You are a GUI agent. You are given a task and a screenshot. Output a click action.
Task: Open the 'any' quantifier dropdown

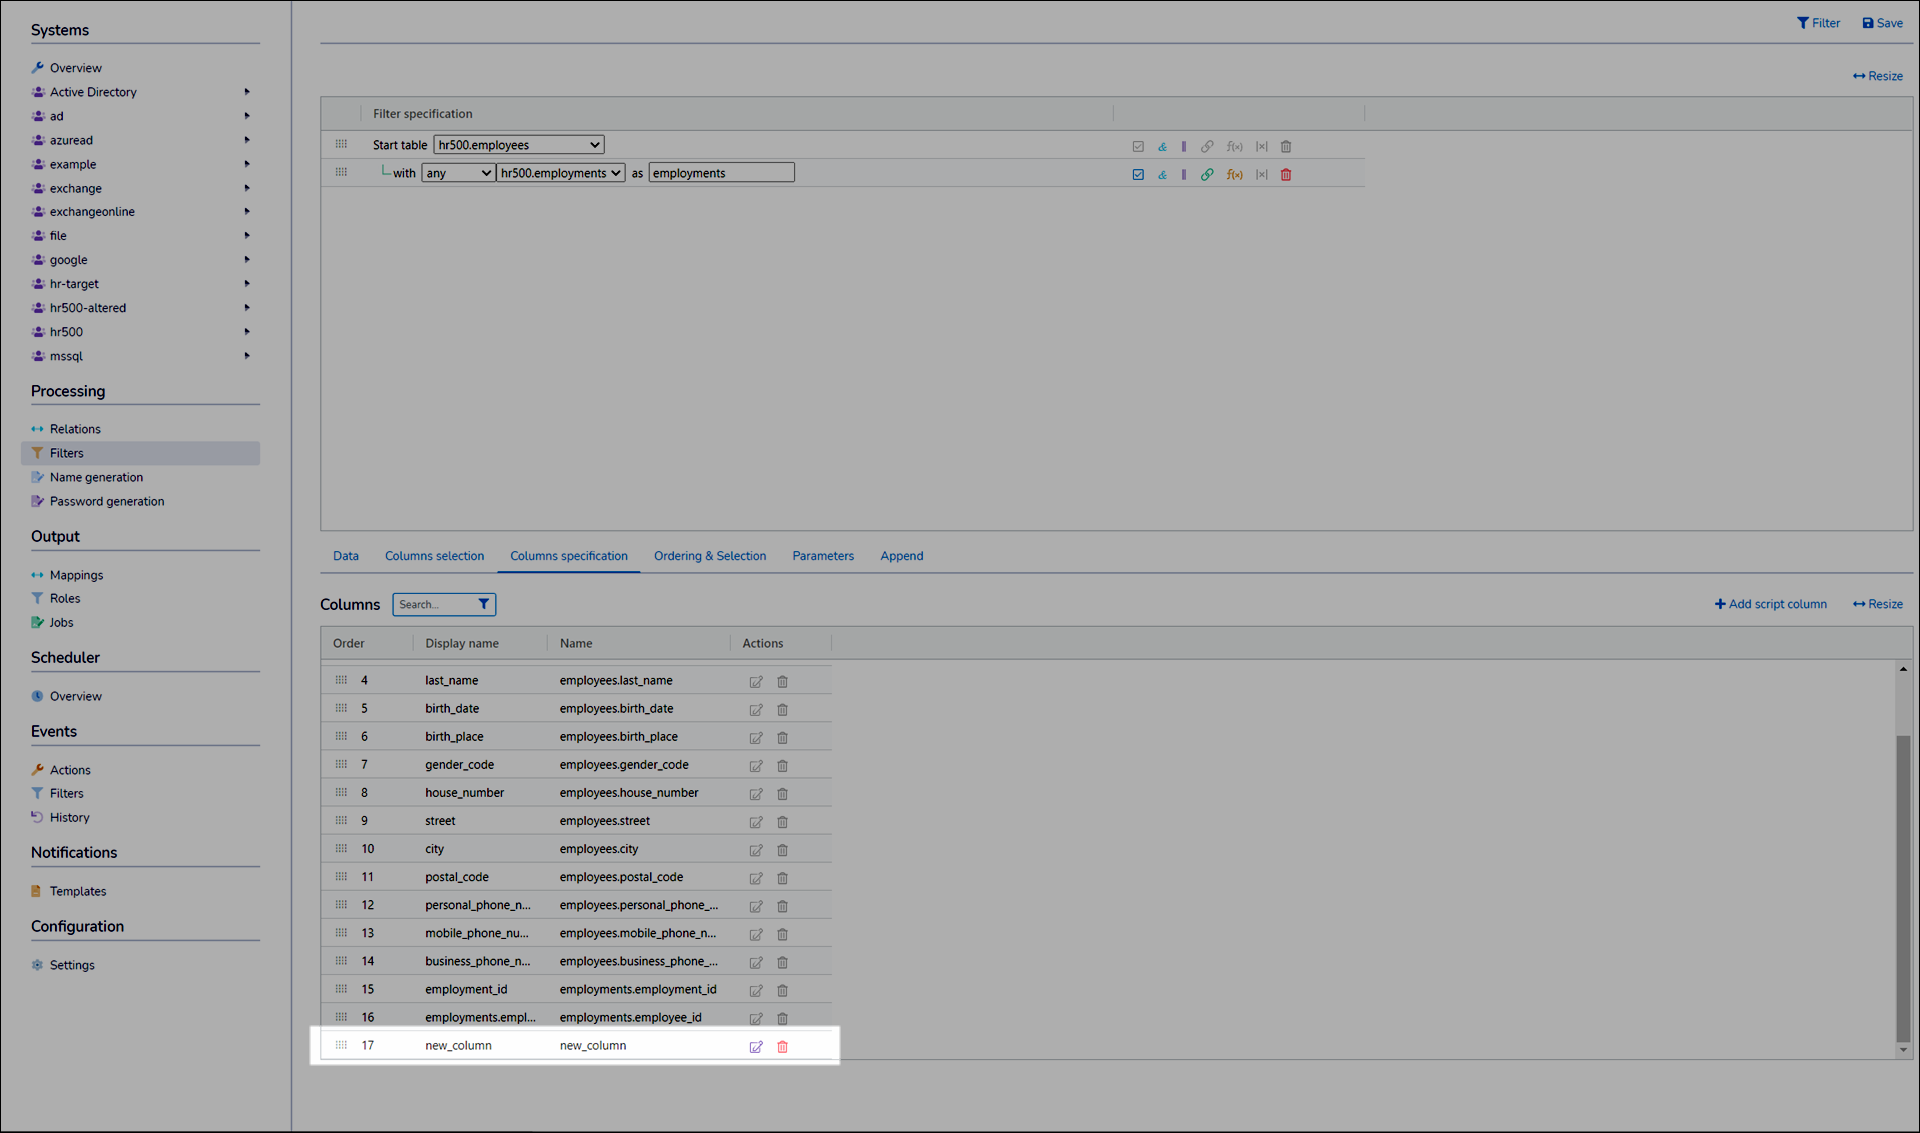[458, 173]
